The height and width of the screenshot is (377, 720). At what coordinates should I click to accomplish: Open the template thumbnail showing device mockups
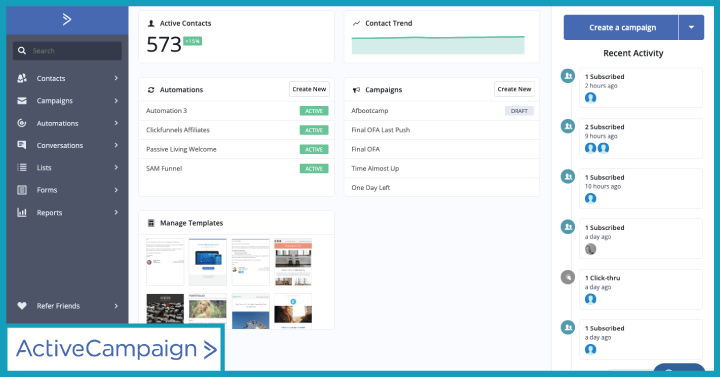click(208, 262)
